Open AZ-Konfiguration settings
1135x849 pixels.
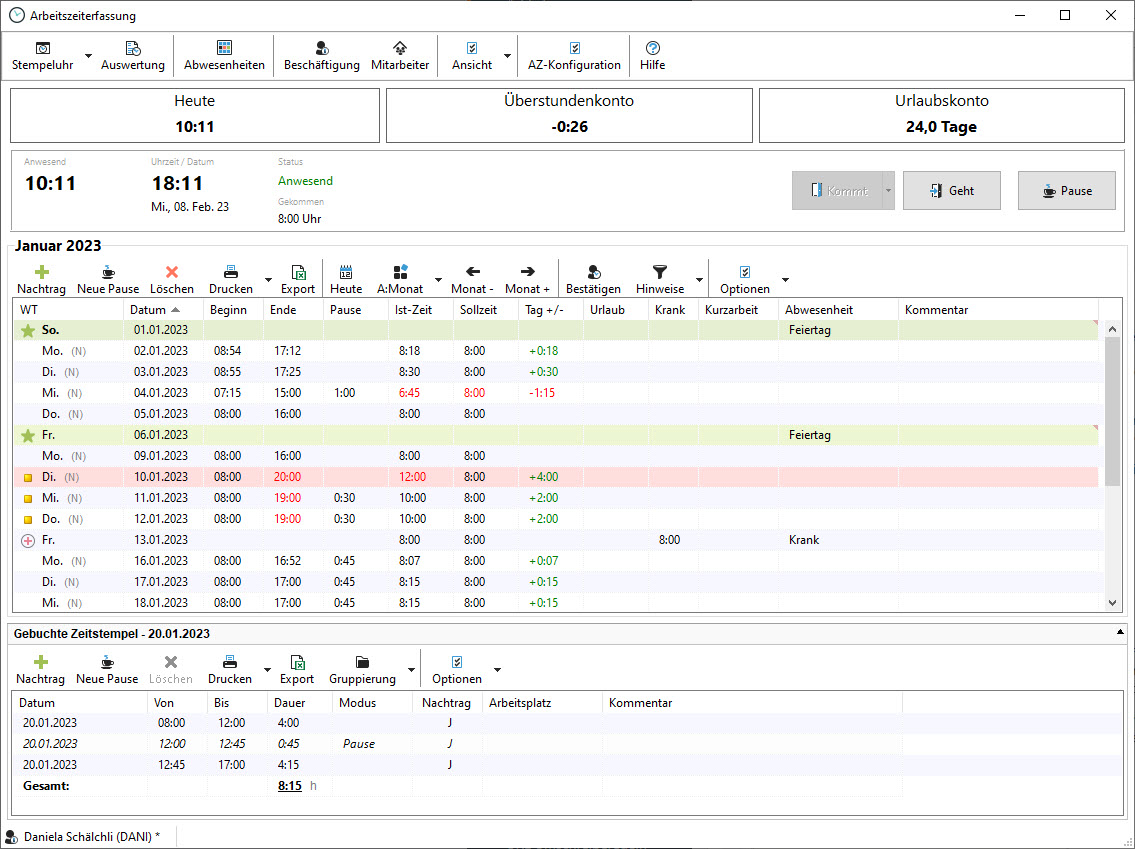click(x=574, y=56)
